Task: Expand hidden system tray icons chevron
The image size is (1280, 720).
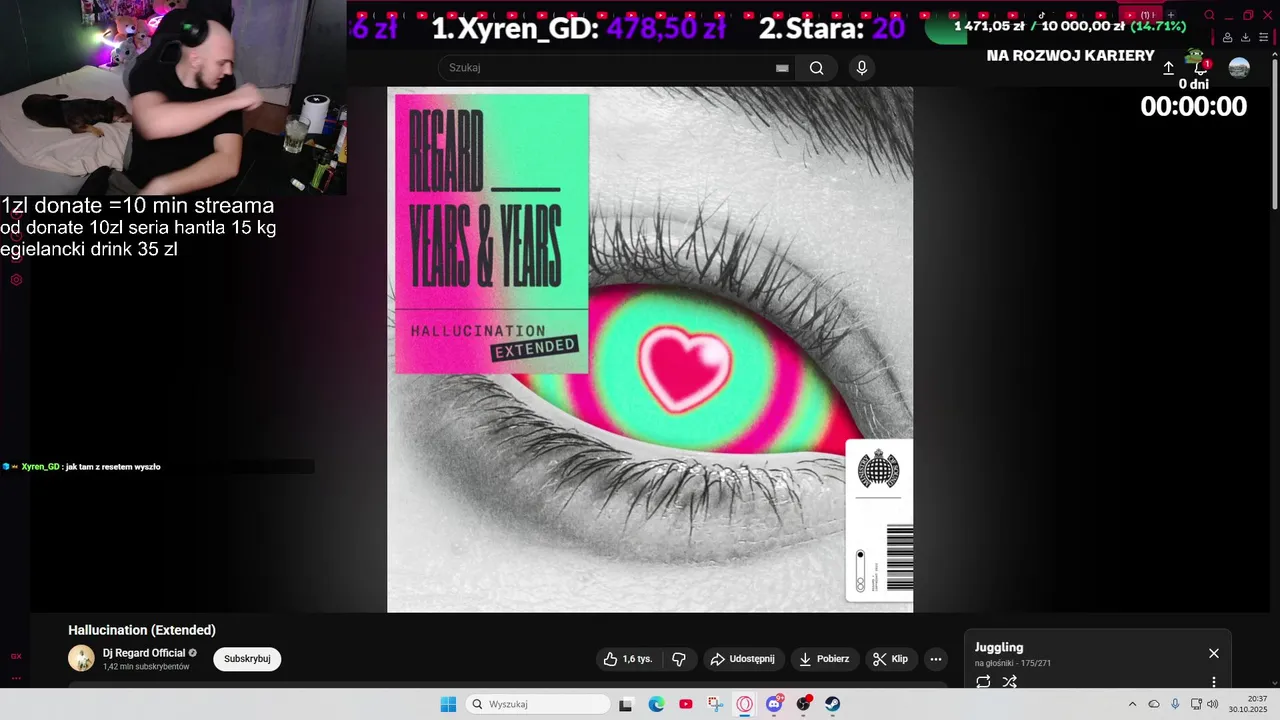Action: click(1132, 704)
